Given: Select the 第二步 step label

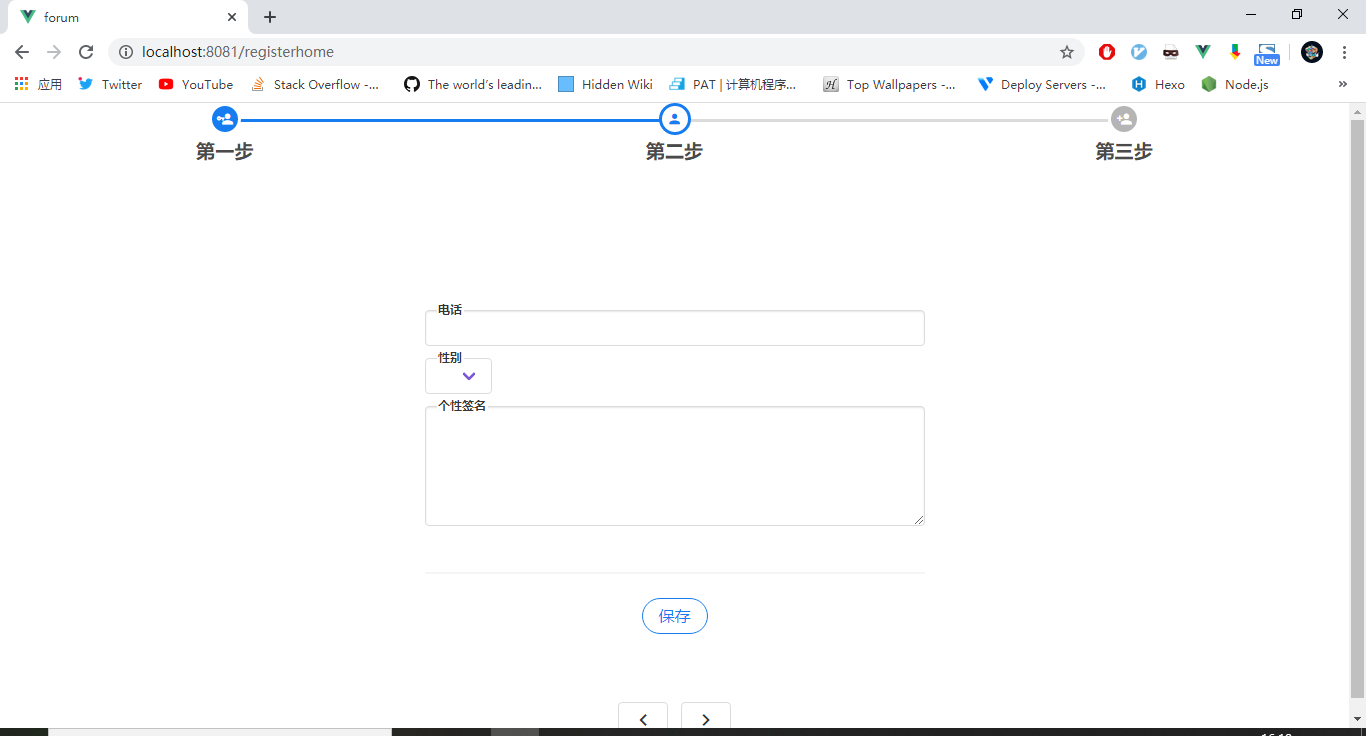Looking at the screenshot, I should click(674, 151).
